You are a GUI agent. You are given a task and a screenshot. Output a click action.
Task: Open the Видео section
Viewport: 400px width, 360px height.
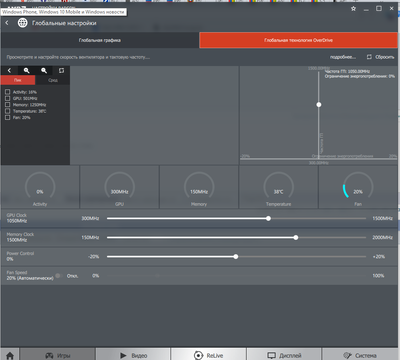133,355
